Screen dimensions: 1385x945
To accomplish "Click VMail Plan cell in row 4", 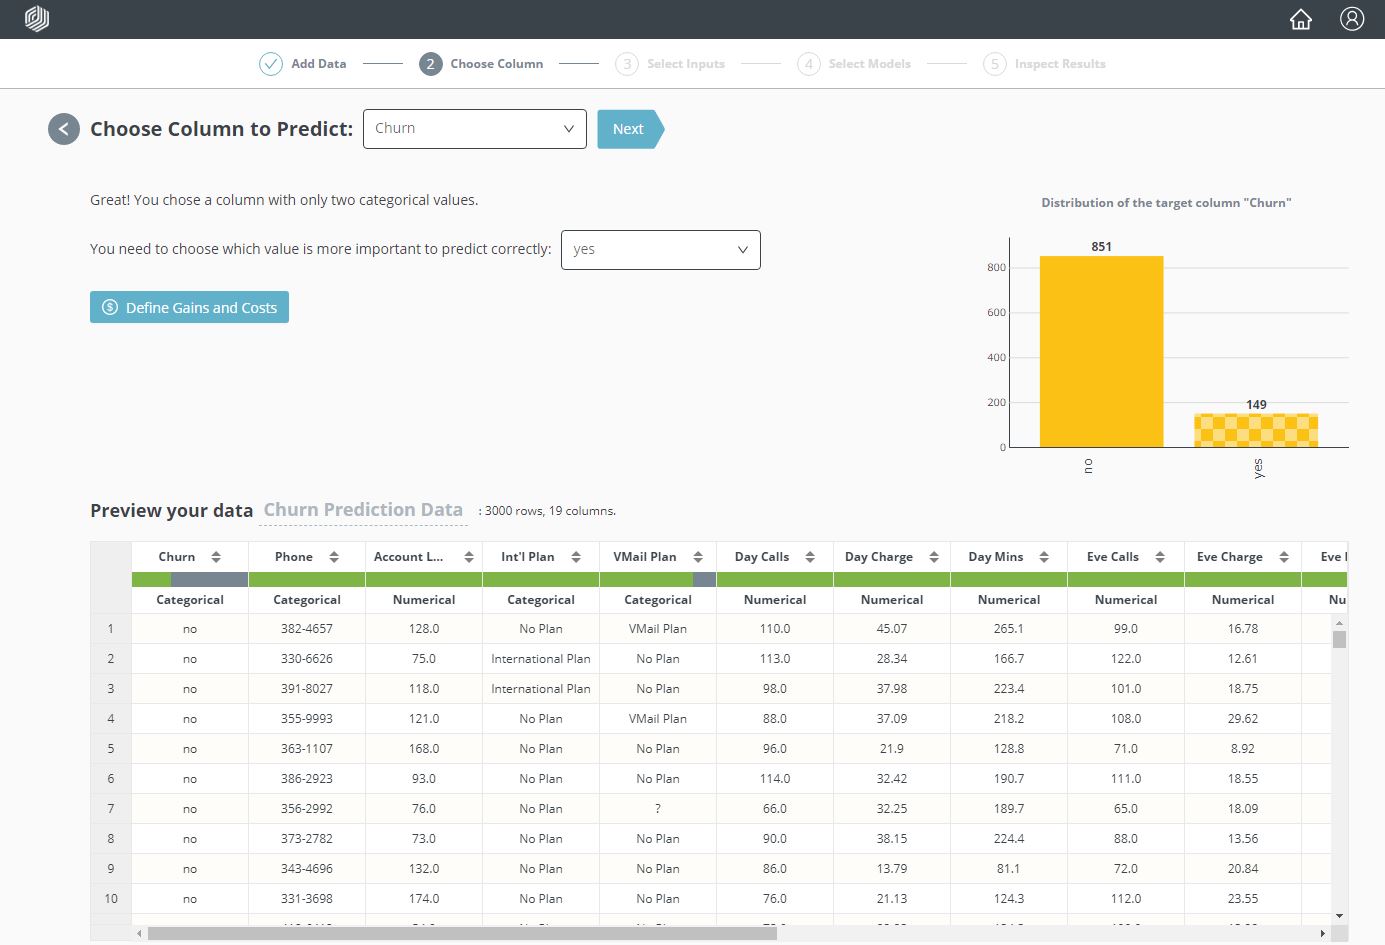I will coord(658,719).
